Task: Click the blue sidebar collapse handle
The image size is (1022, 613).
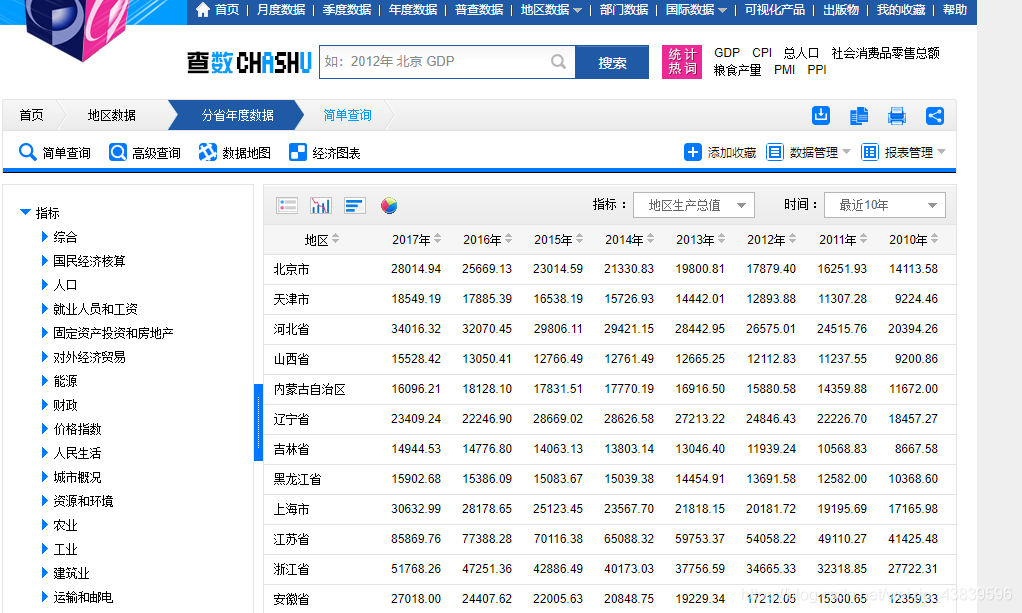Action: (258, 423)
